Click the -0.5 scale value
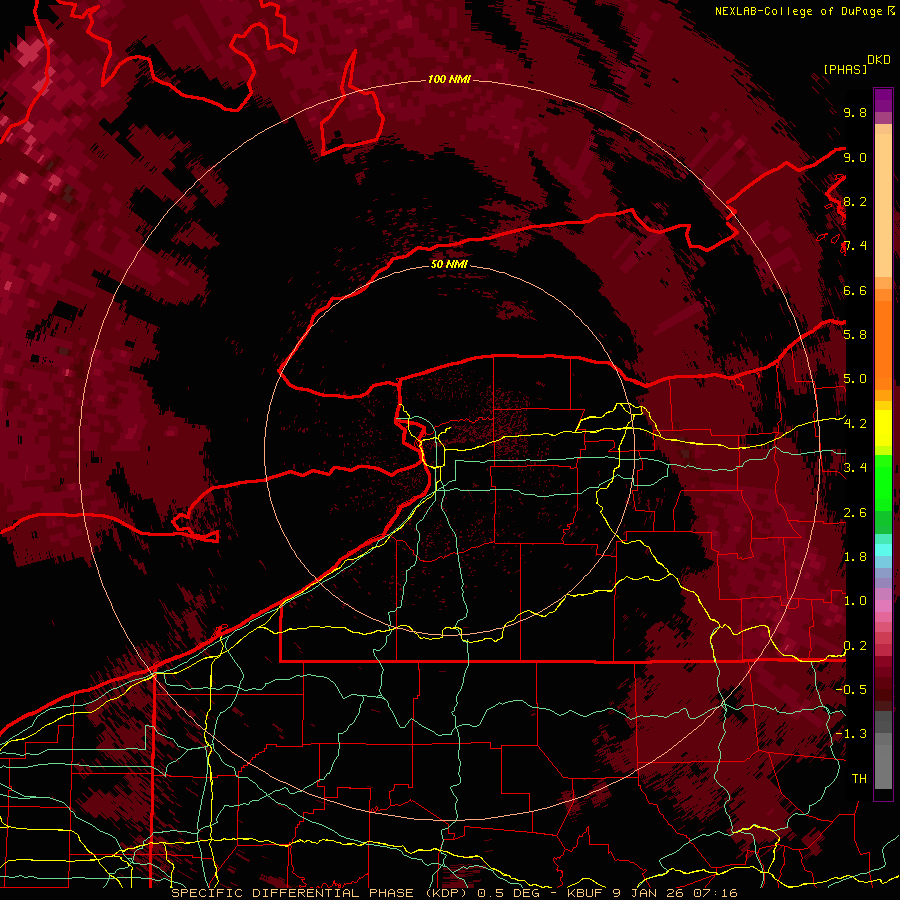 point(851,690)
